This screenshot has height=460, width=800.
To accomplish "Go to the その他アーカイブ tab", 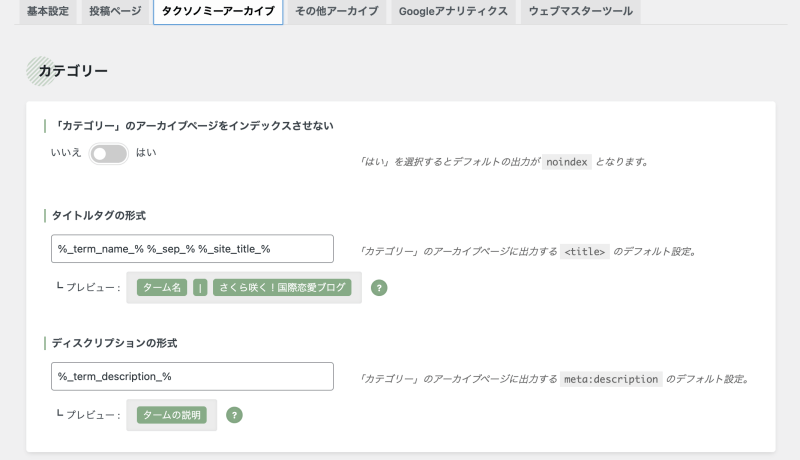I will 337,11.
